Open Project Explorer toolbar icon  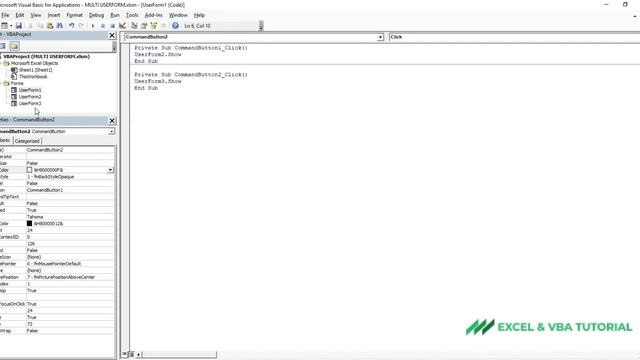click(x=134, y=26)
